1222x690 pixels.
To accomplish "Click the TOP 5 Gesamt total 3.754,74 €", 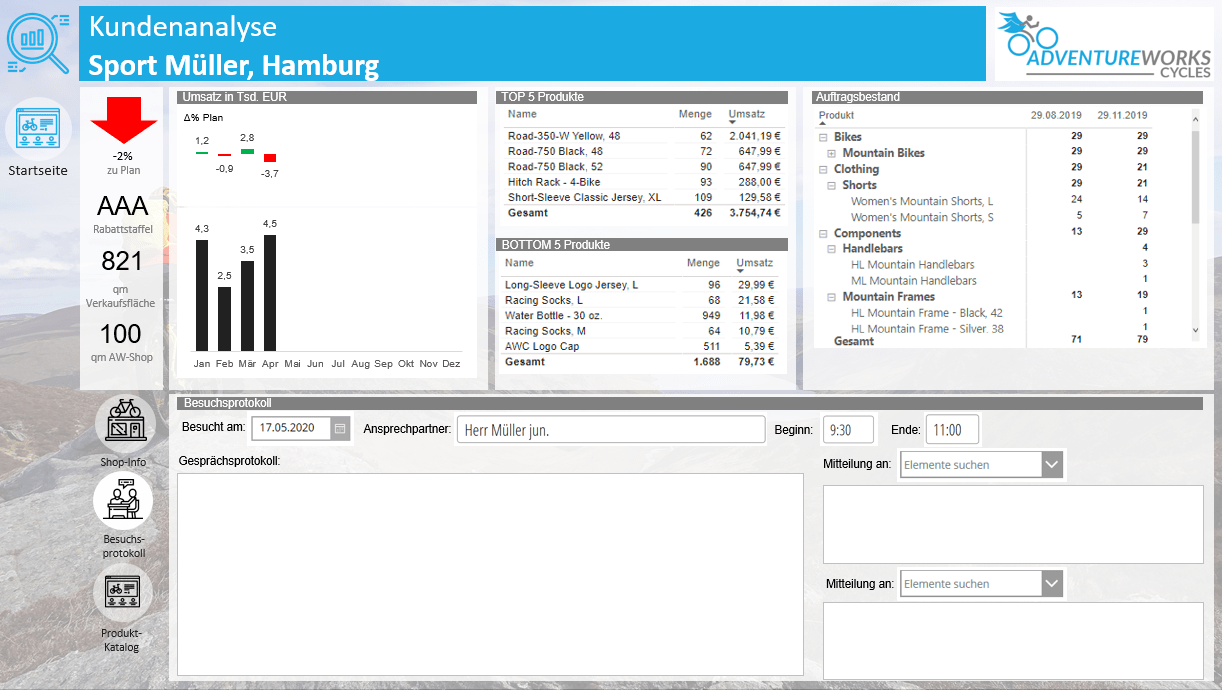I will [x=754, y=213].
